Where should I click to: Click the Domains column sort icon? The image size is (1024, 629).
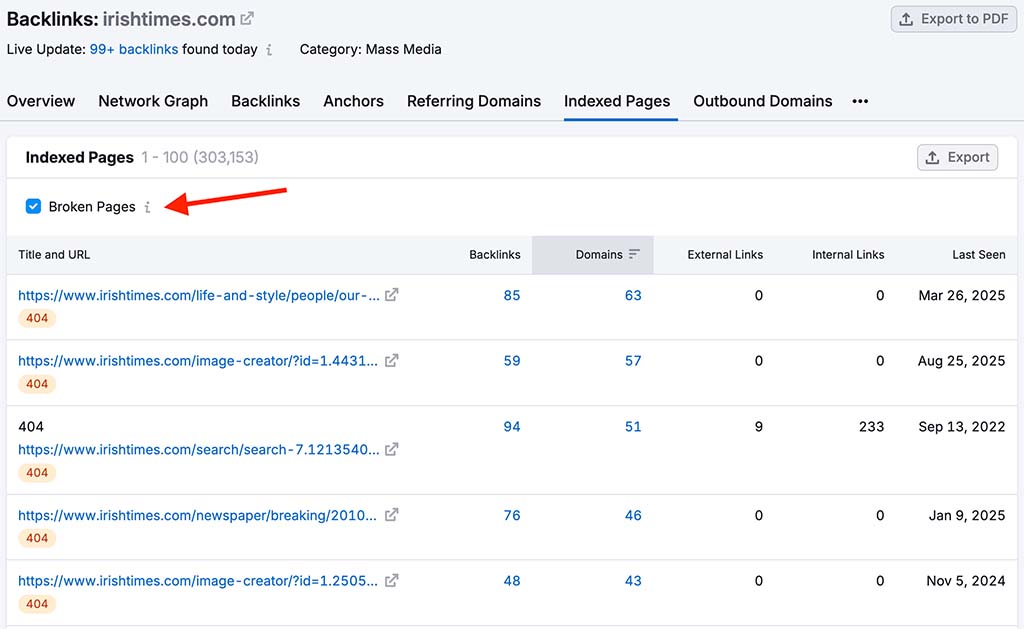pyautogui.click(x=634, y=255)
